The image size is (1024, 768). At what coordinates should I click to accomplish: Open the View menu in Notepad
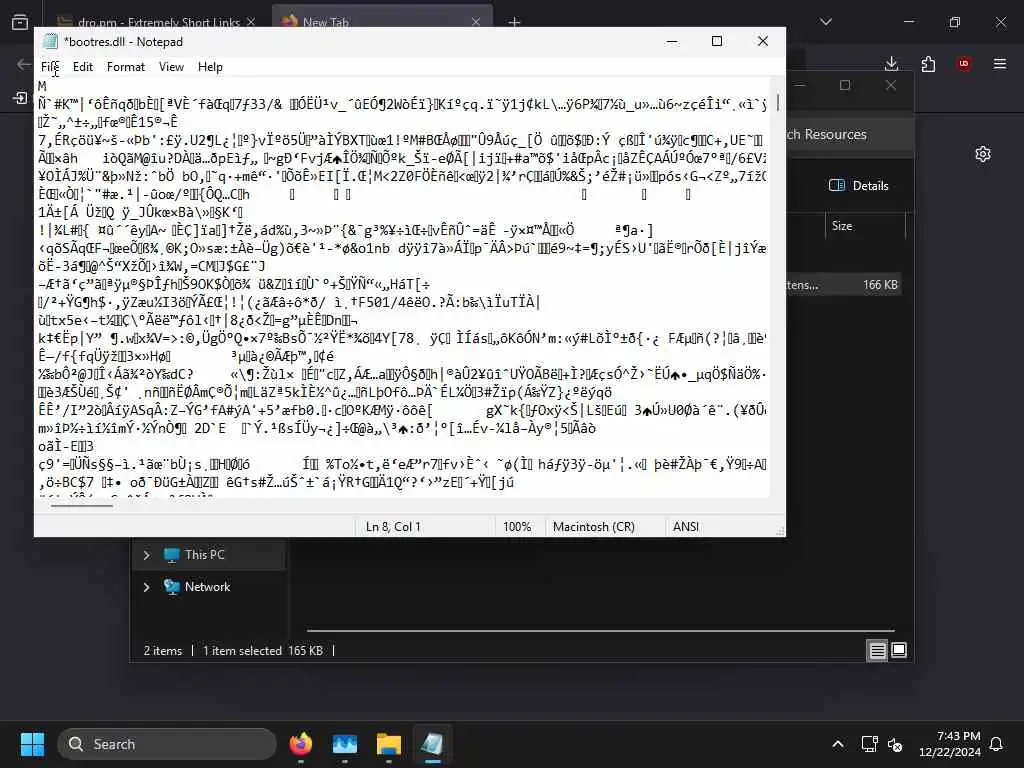click(x=171, y=67)
